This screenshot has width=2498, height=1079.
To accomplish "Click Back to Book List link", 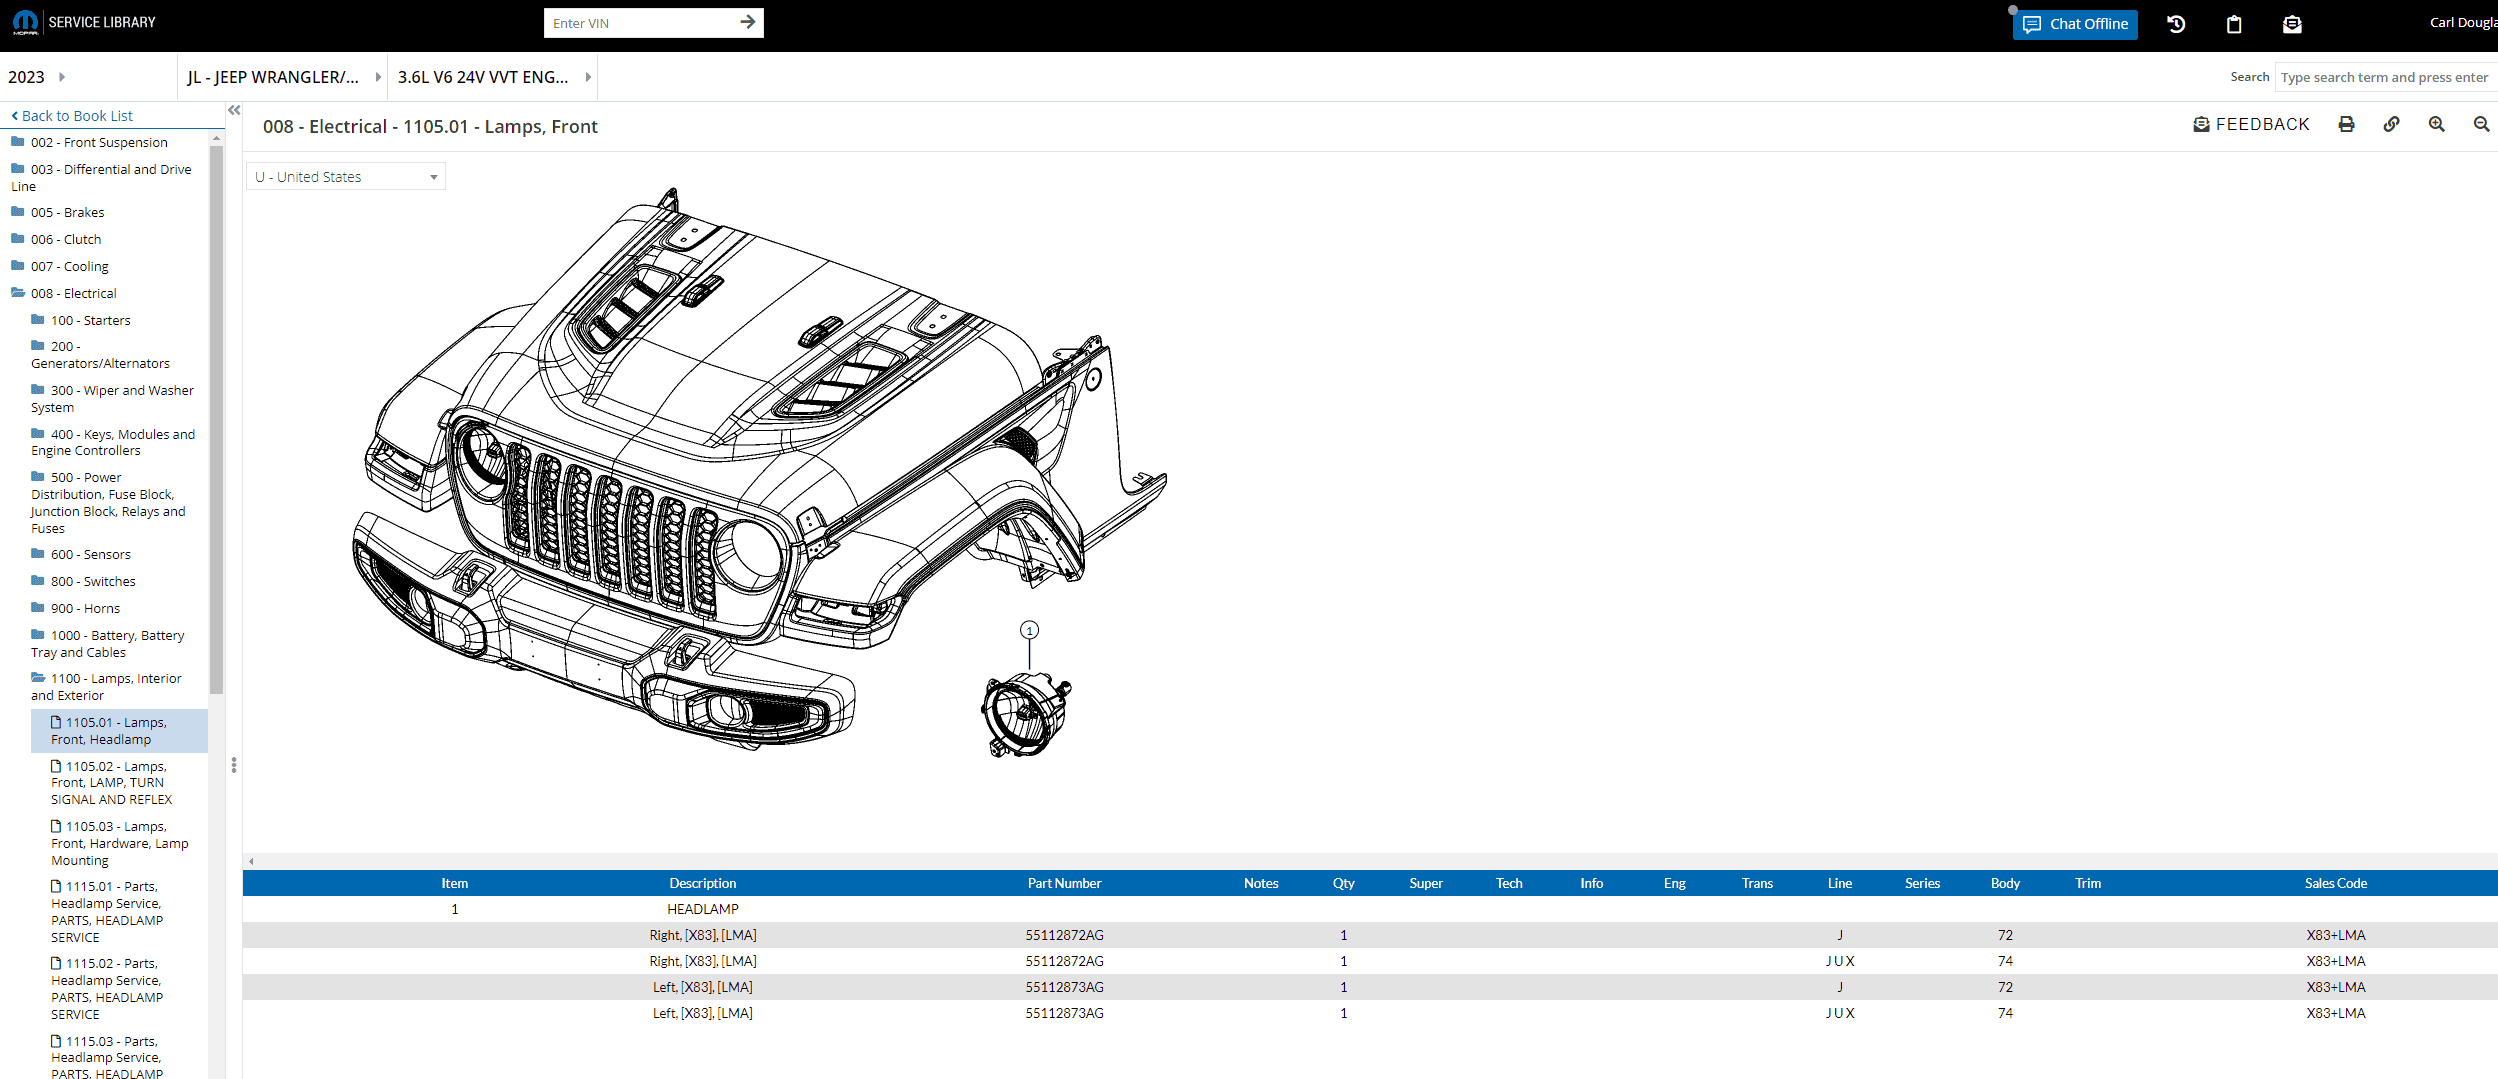I will (x=72, y=116).
